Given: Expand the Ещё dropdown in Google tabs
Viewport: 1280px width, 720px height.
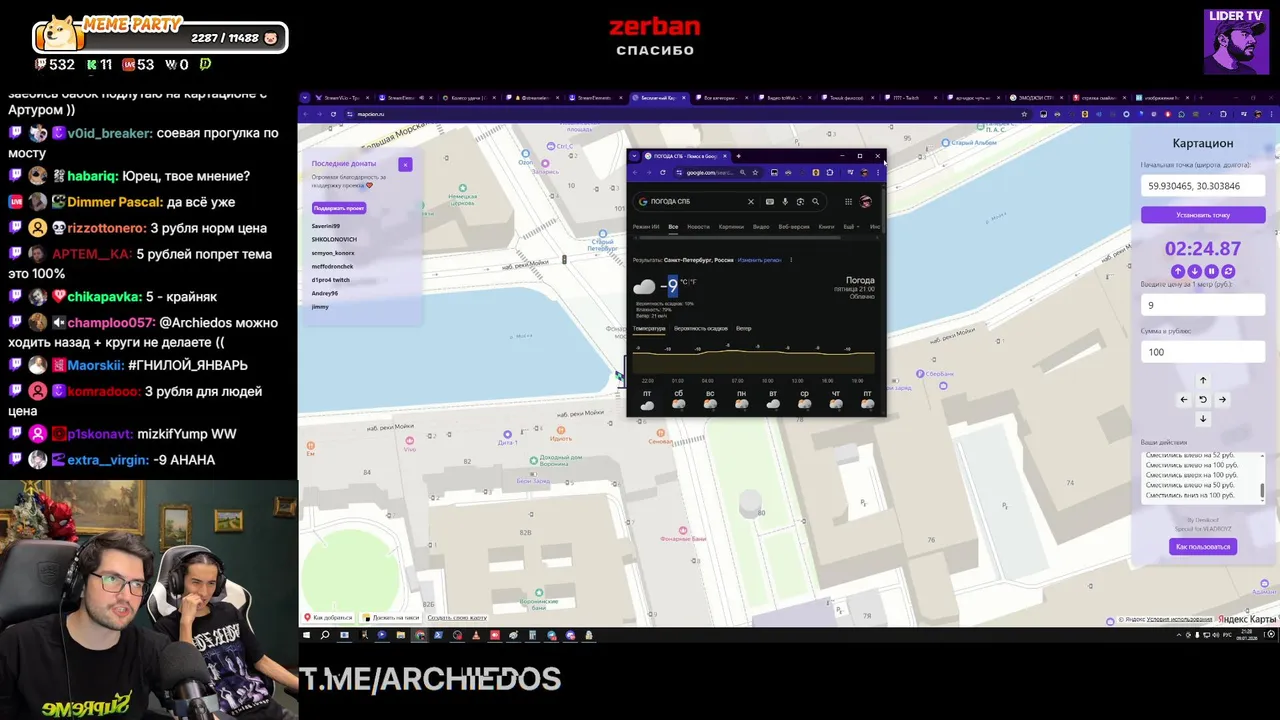Looking at the screenshot, I should pos(851,227).
